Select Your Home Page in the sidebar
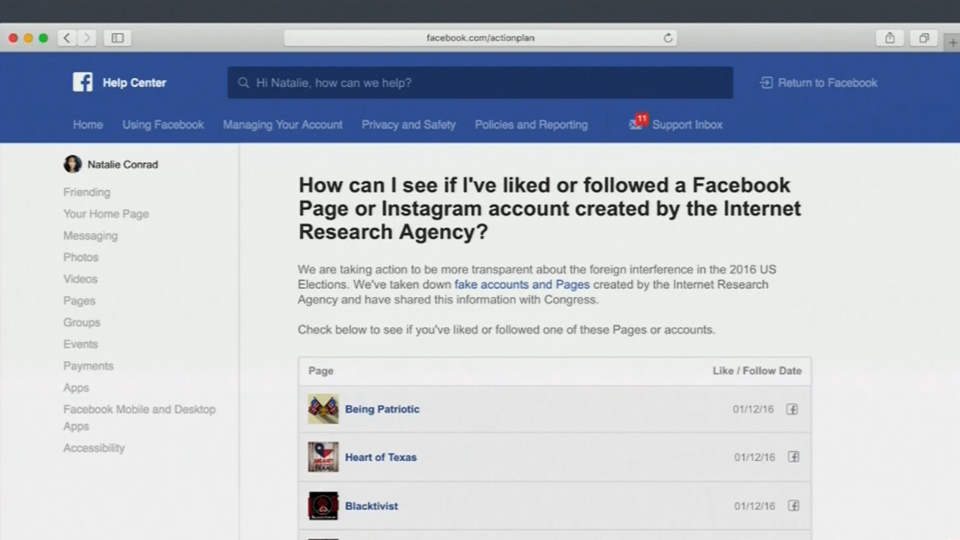 click(x=106, y=214)
